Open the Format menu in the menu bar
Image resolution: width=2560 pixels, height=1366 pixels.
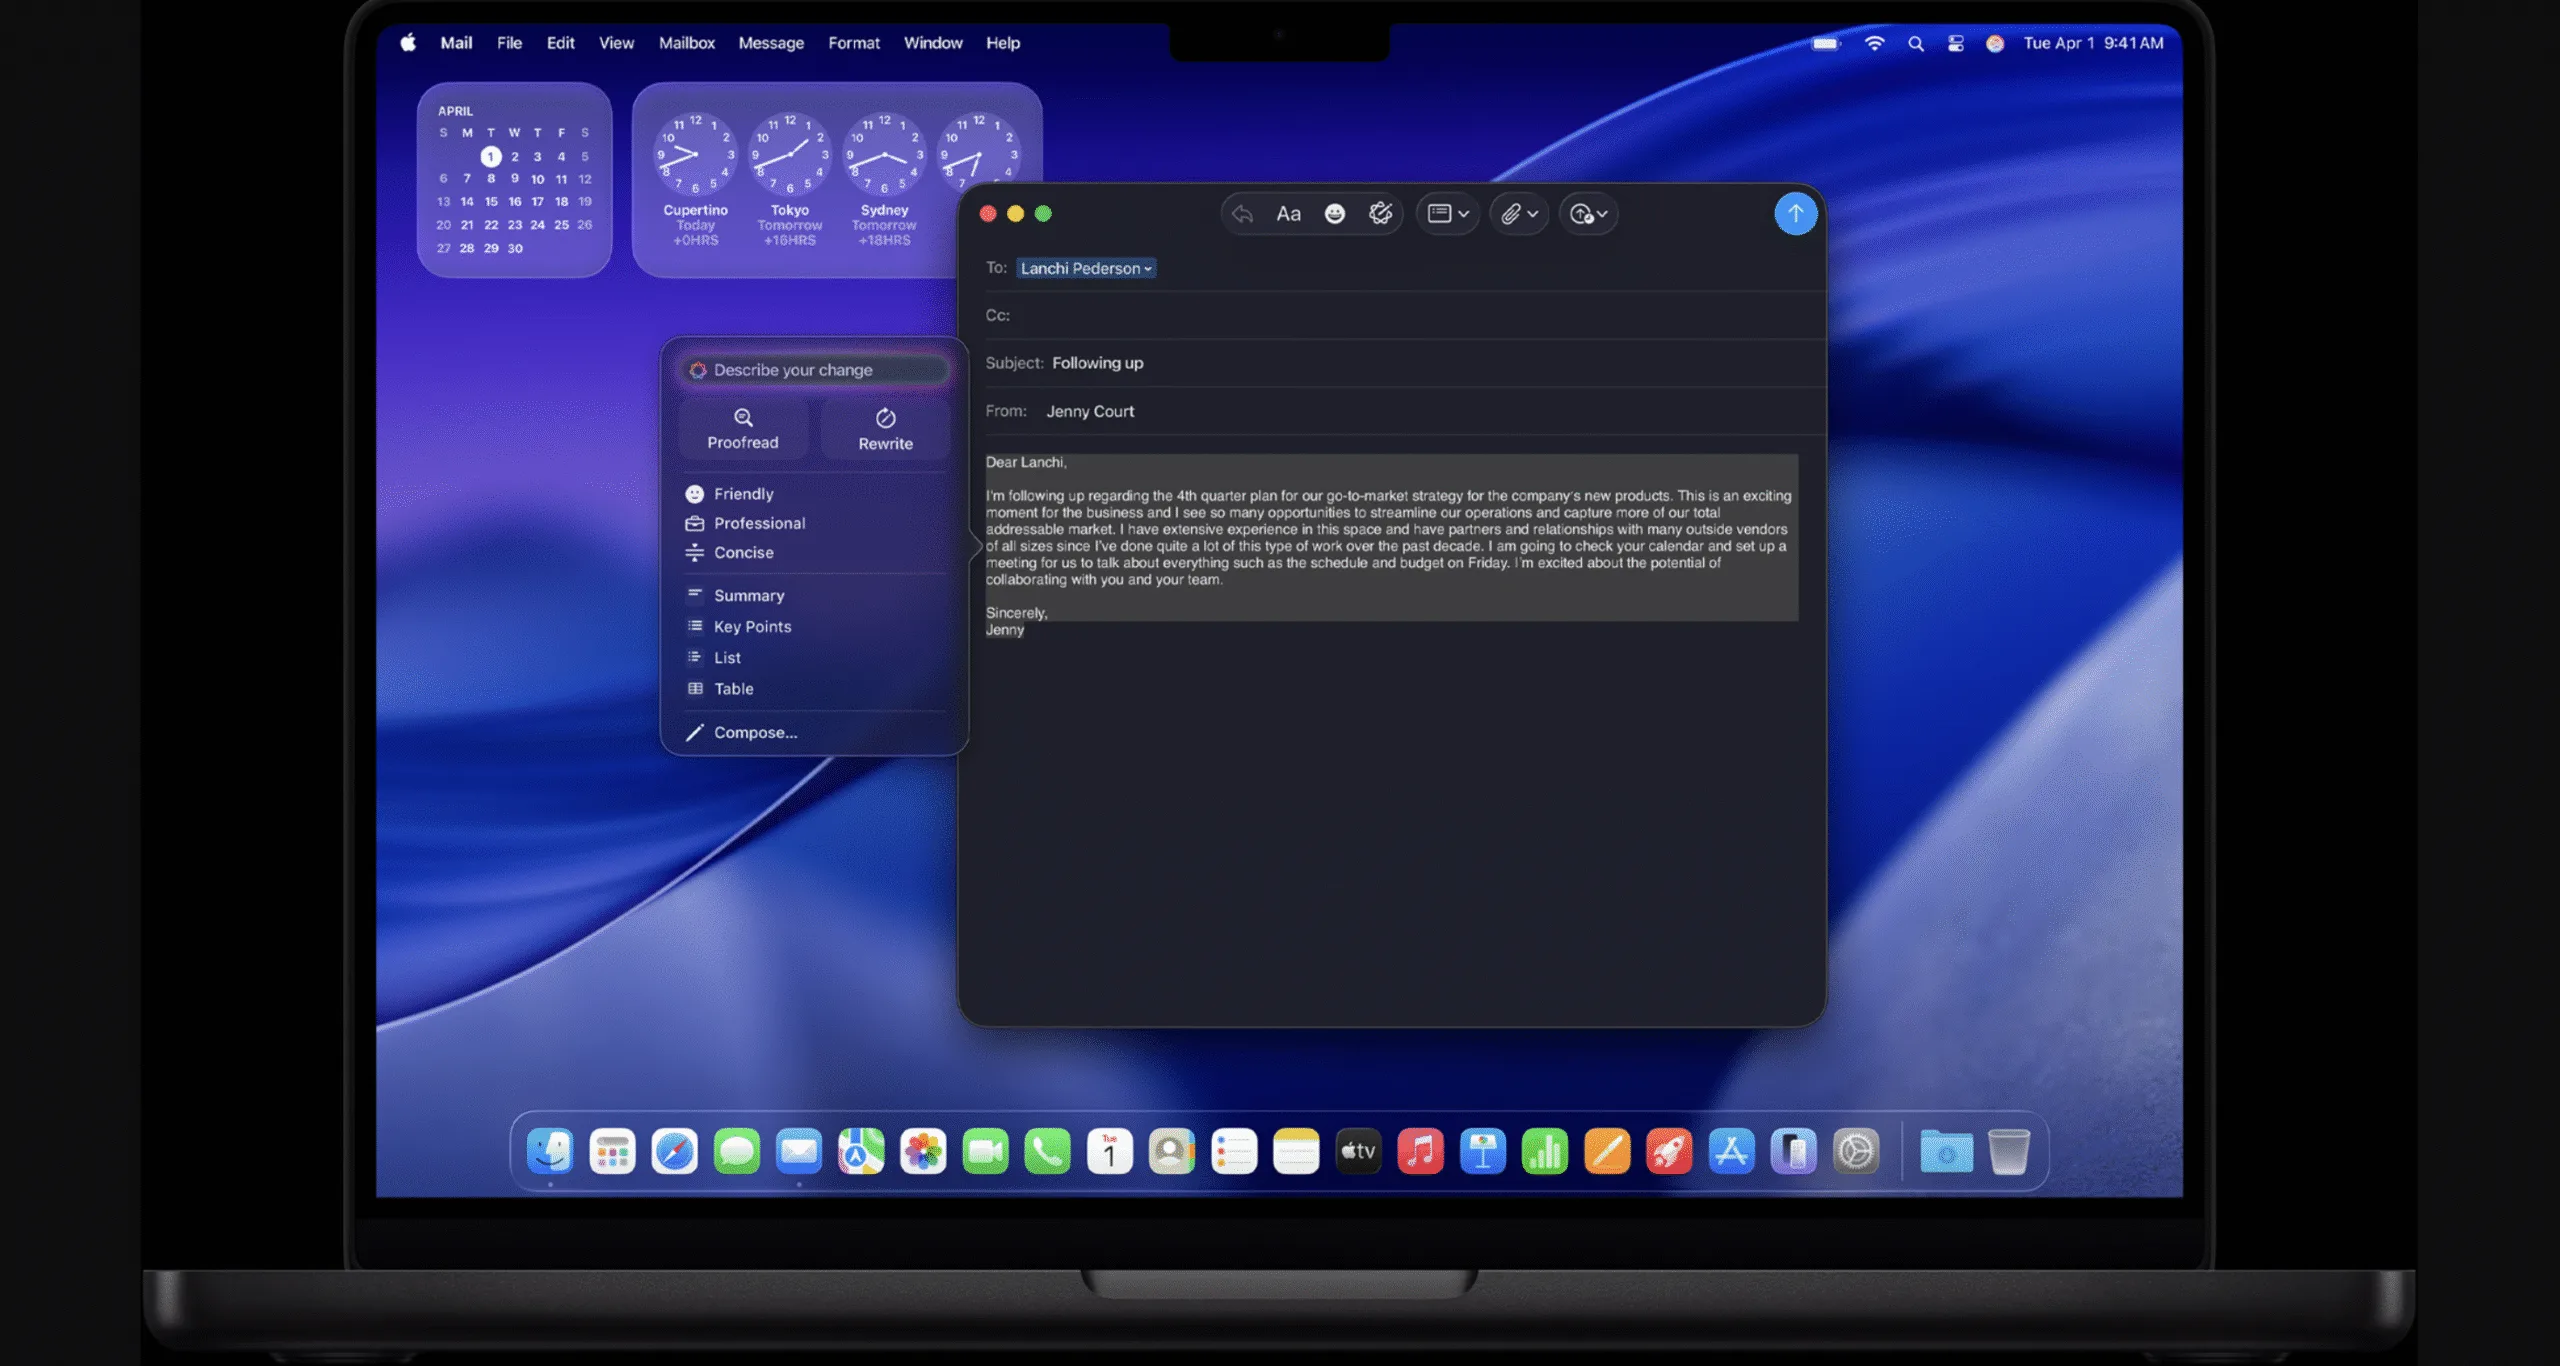(853, 43)
